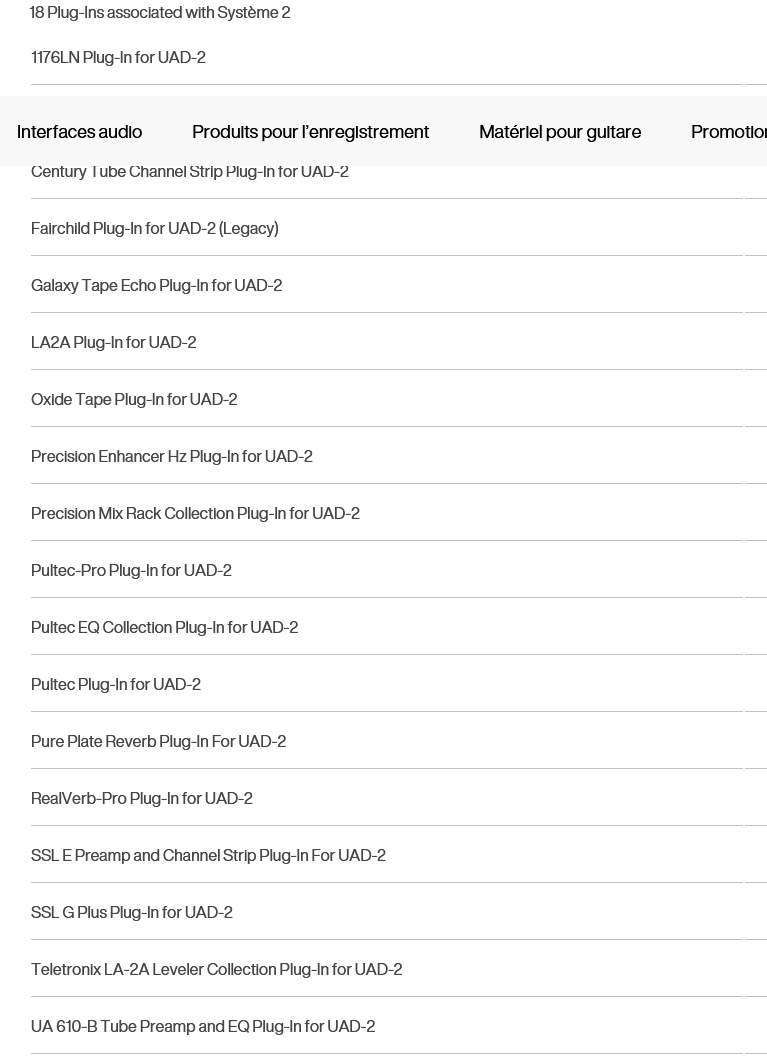767x1059 pixels.
Task: Click 1176LN Plug-In for UAD-2
Action: click(118, 57)
